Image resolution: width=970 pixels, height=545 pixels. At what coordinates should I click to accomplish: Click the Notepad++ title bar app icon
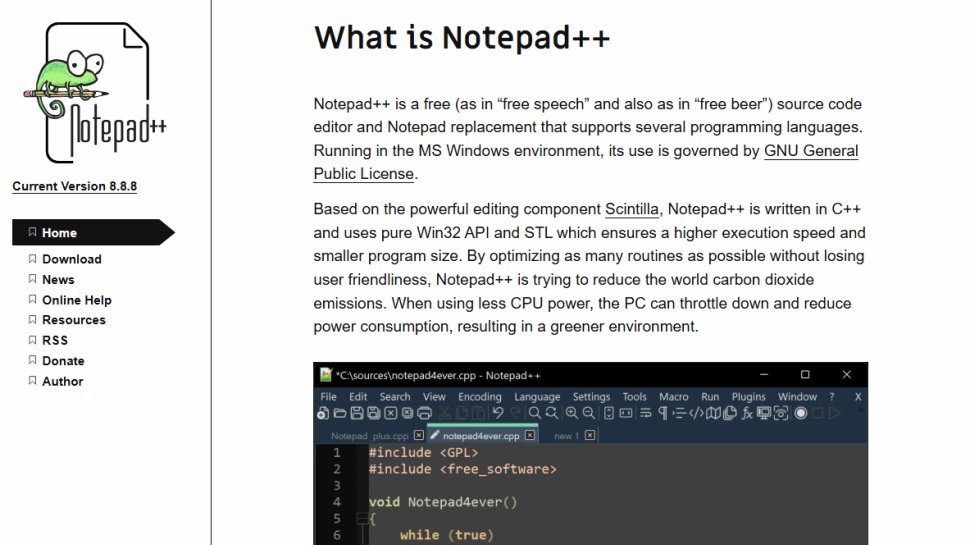[325, 375]
